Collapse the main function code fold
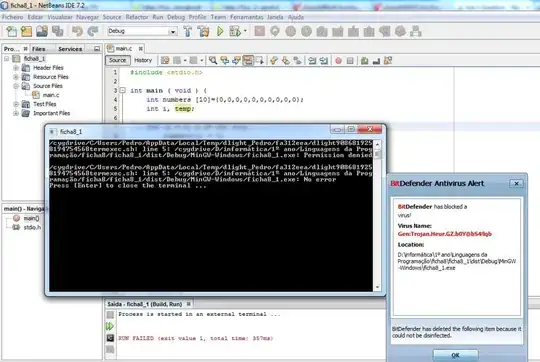The height and width of the screenshot is (362, 540). coord(123,91)
